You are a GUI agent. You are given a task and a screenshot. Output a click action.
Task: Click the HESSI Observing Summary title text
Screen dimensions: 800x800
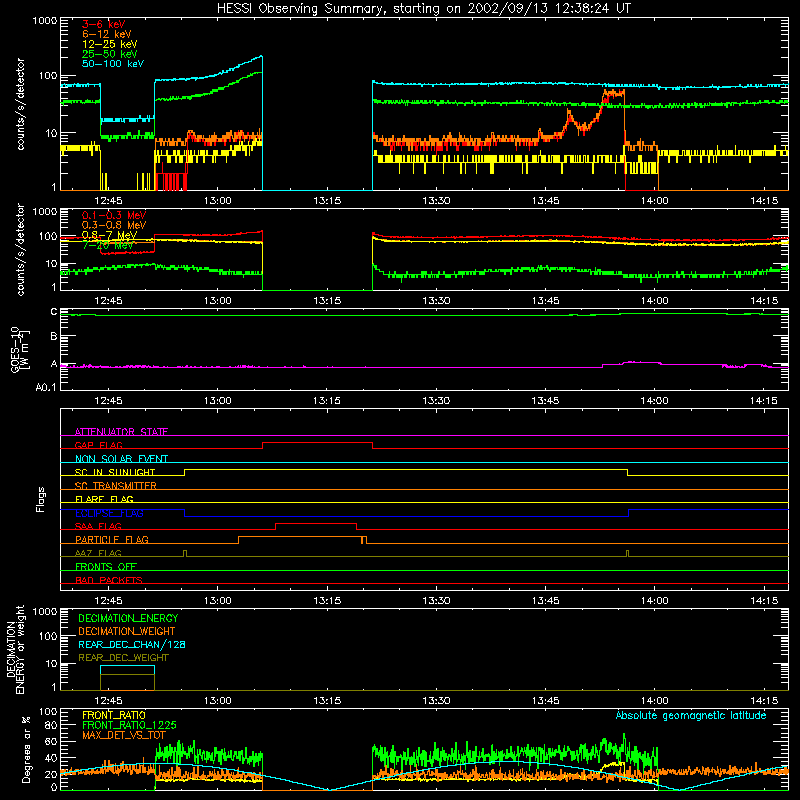[423, 8]
